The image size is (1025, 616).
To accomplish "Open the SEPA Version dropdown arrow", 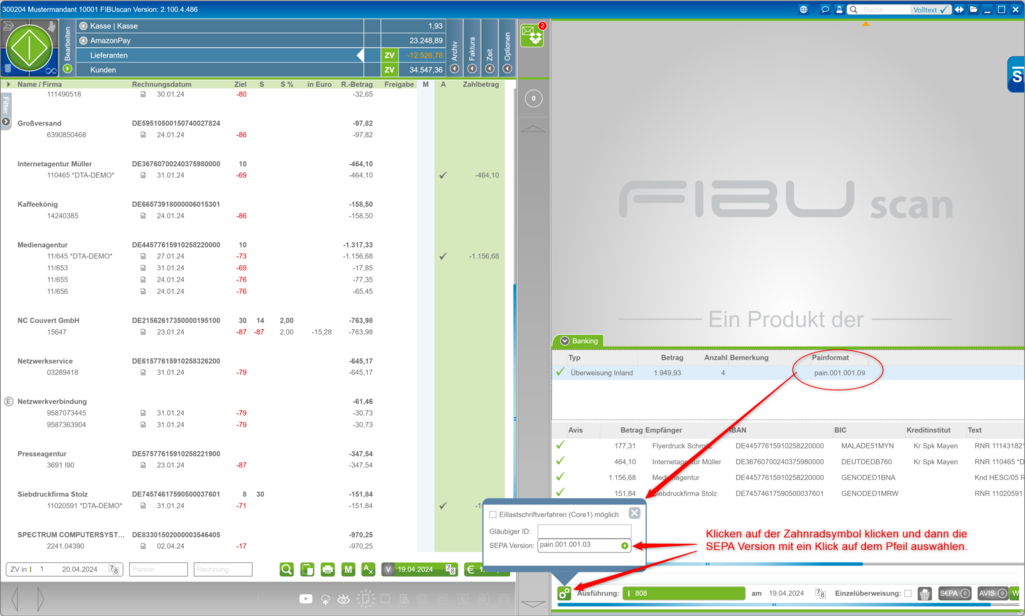I will tap(624, 545).
